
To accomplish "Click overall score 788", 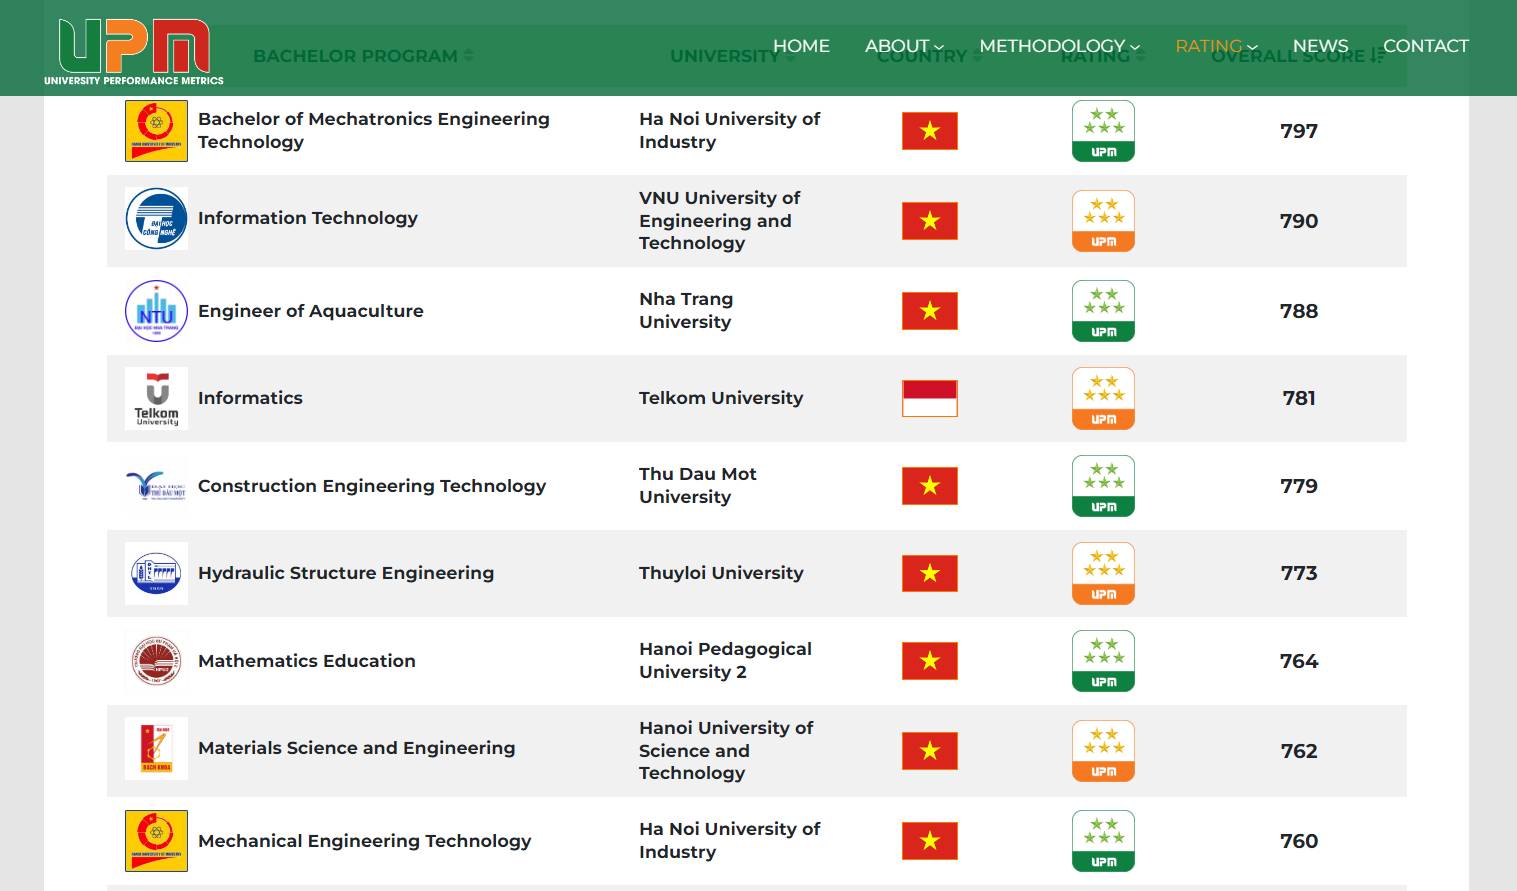I will click(x=1299, y=311).
